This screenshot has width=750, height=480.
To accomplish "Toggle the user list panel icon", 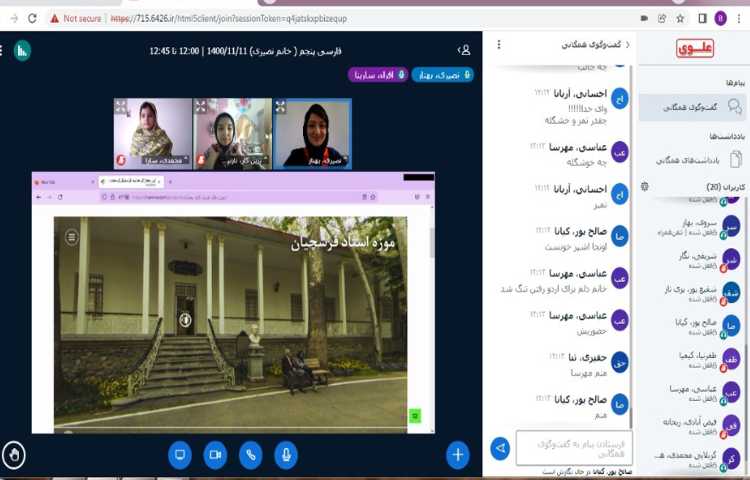I will pyautogui.click(x=464, y=50).
